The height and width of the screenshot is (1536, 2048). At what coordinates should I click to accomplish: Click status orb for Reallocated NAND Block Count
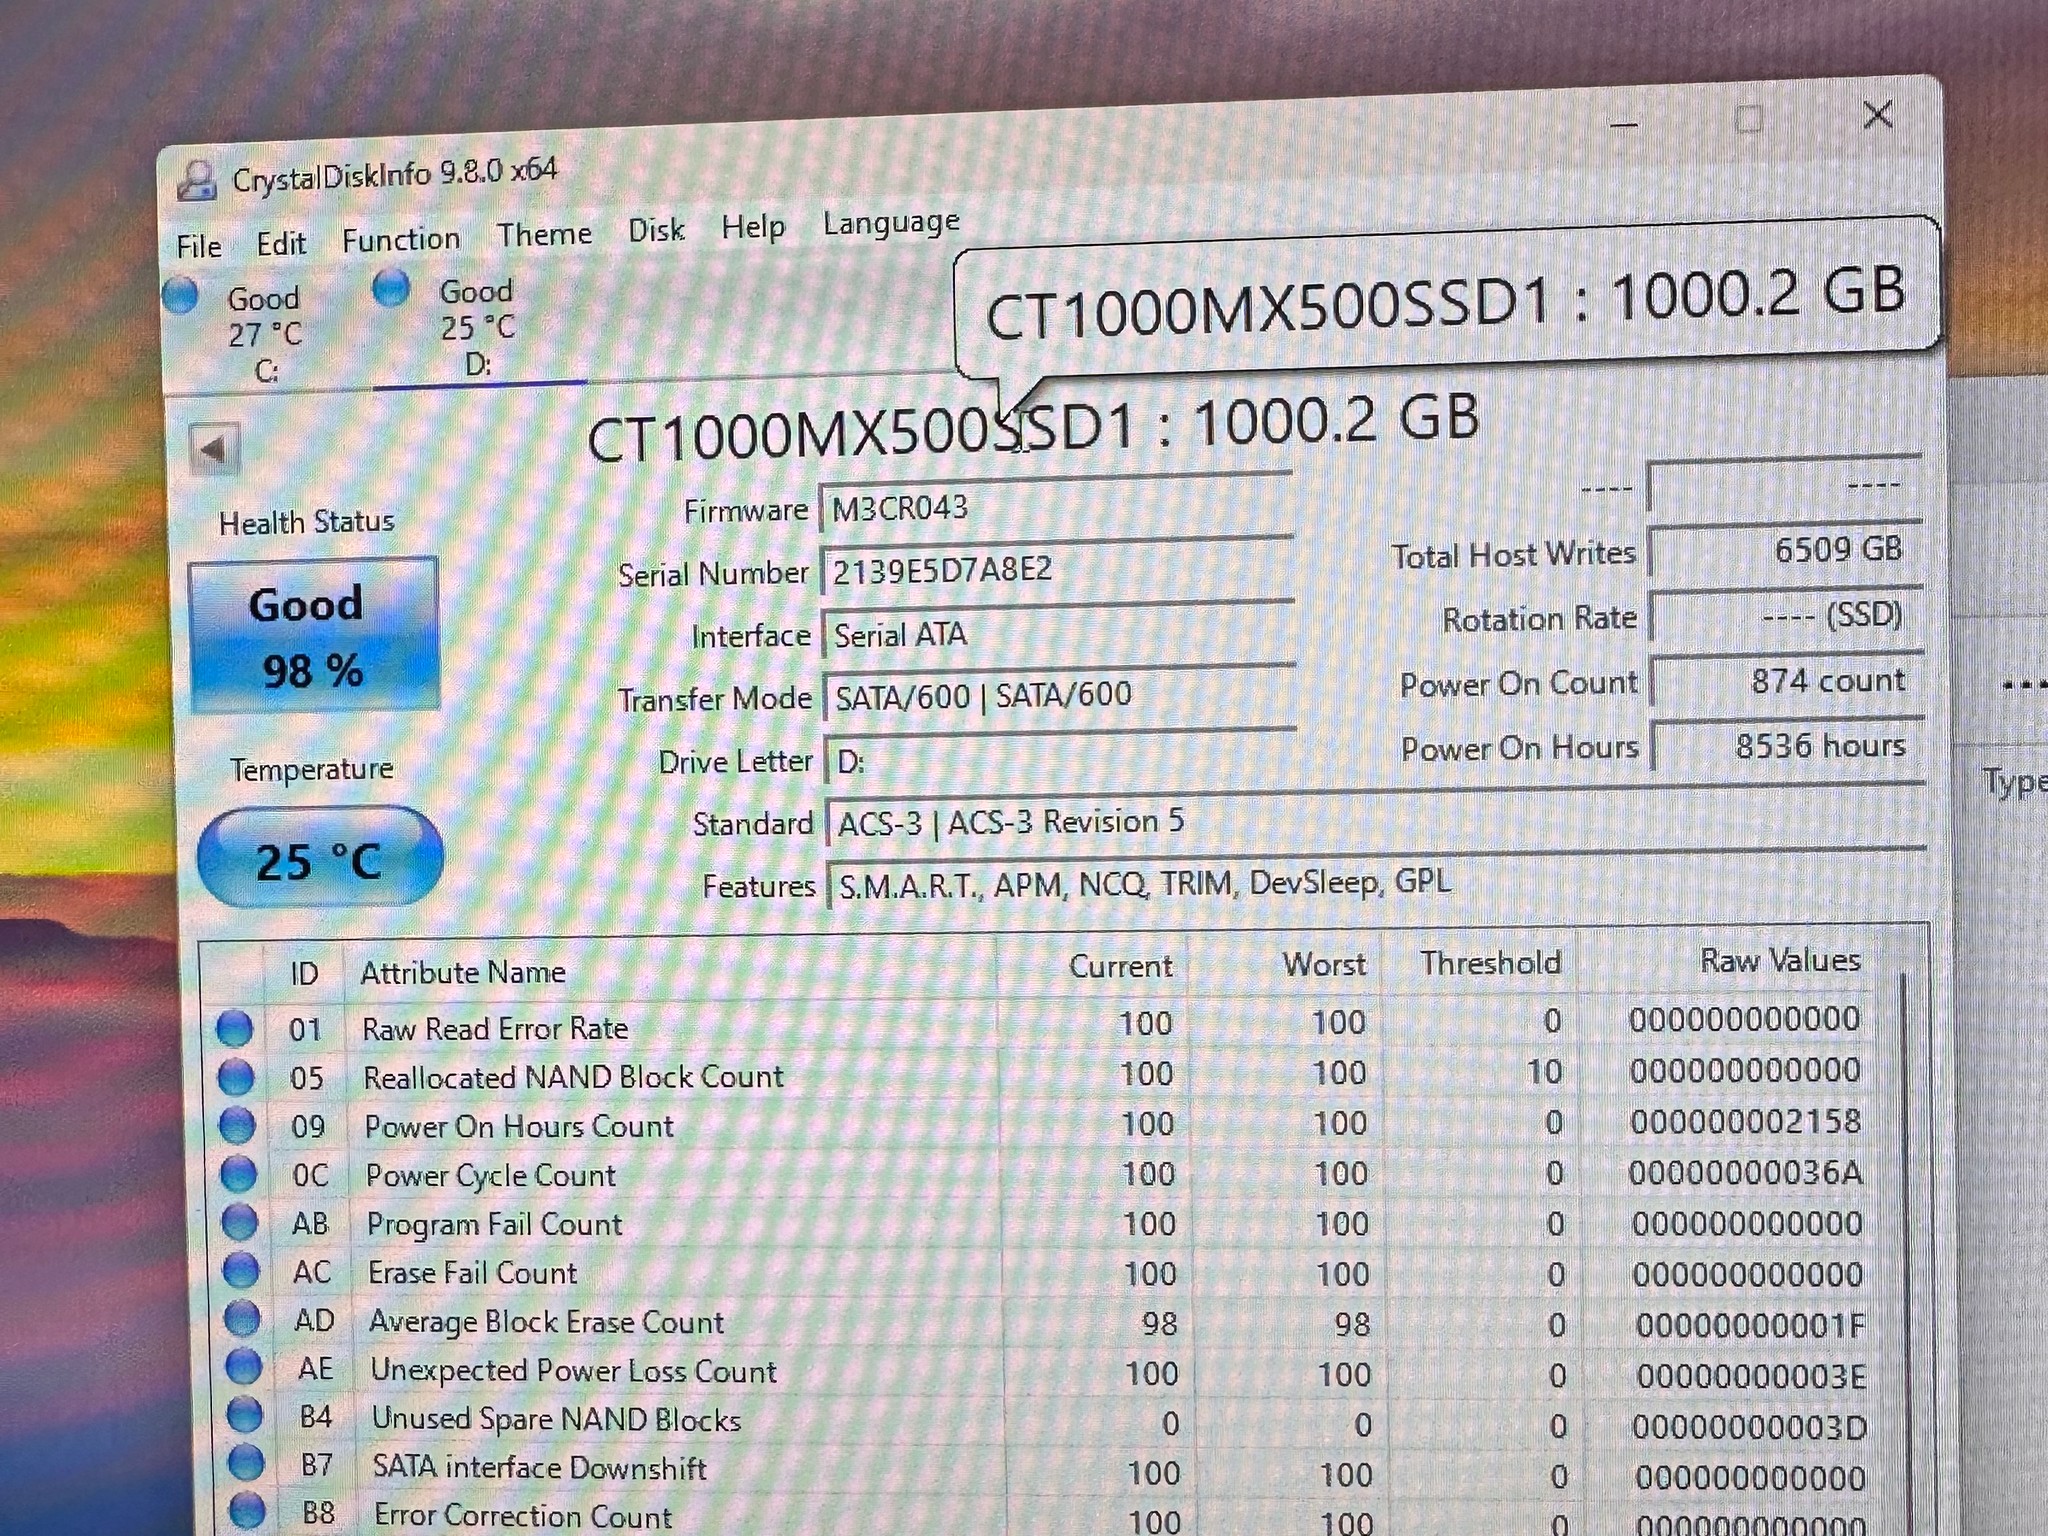[x=236, y=1078]
